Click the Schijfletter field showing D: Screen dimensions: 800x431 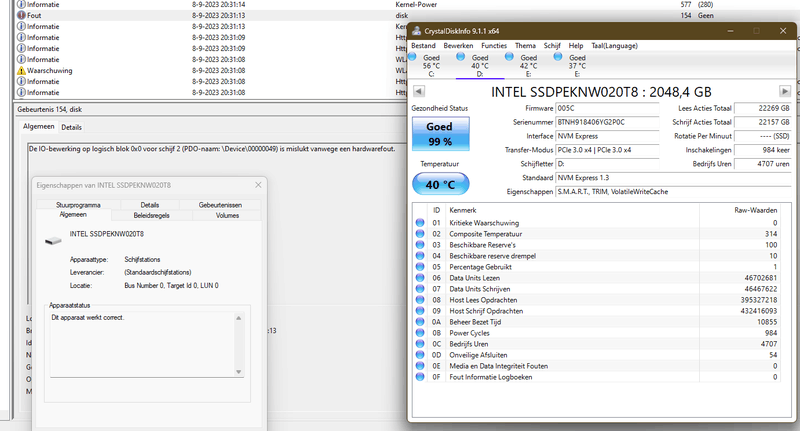(x=607, y=164)
